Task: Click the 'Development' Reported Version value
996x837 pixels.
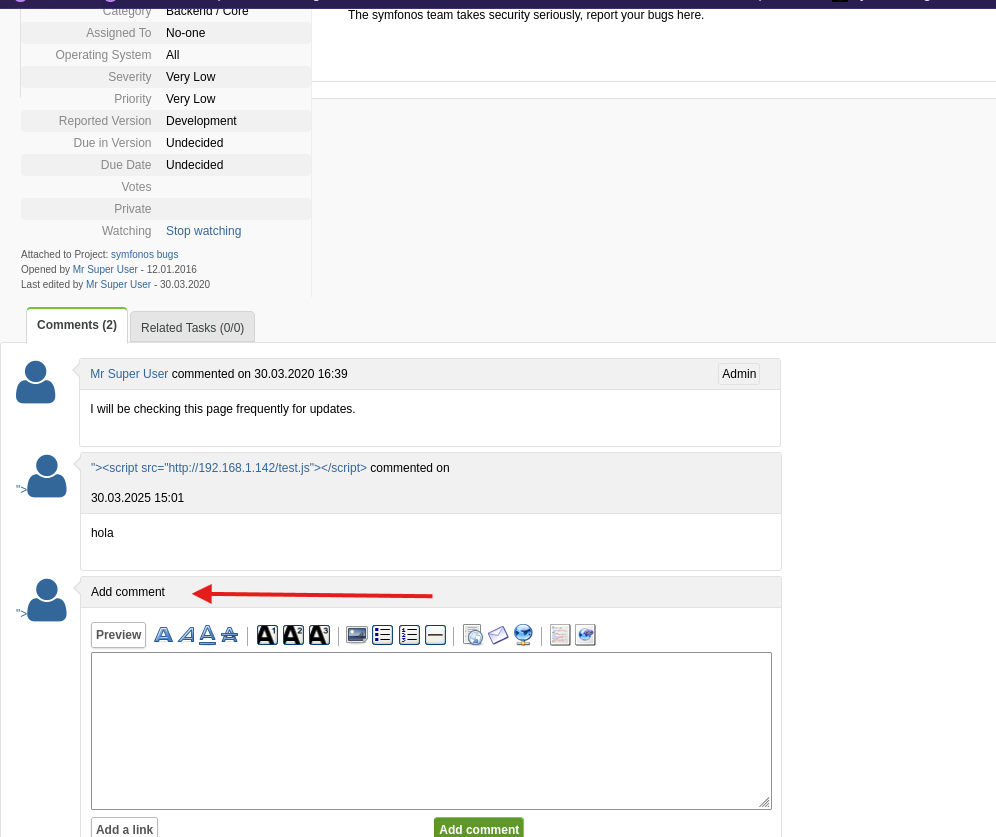Action: click(201, 121)
